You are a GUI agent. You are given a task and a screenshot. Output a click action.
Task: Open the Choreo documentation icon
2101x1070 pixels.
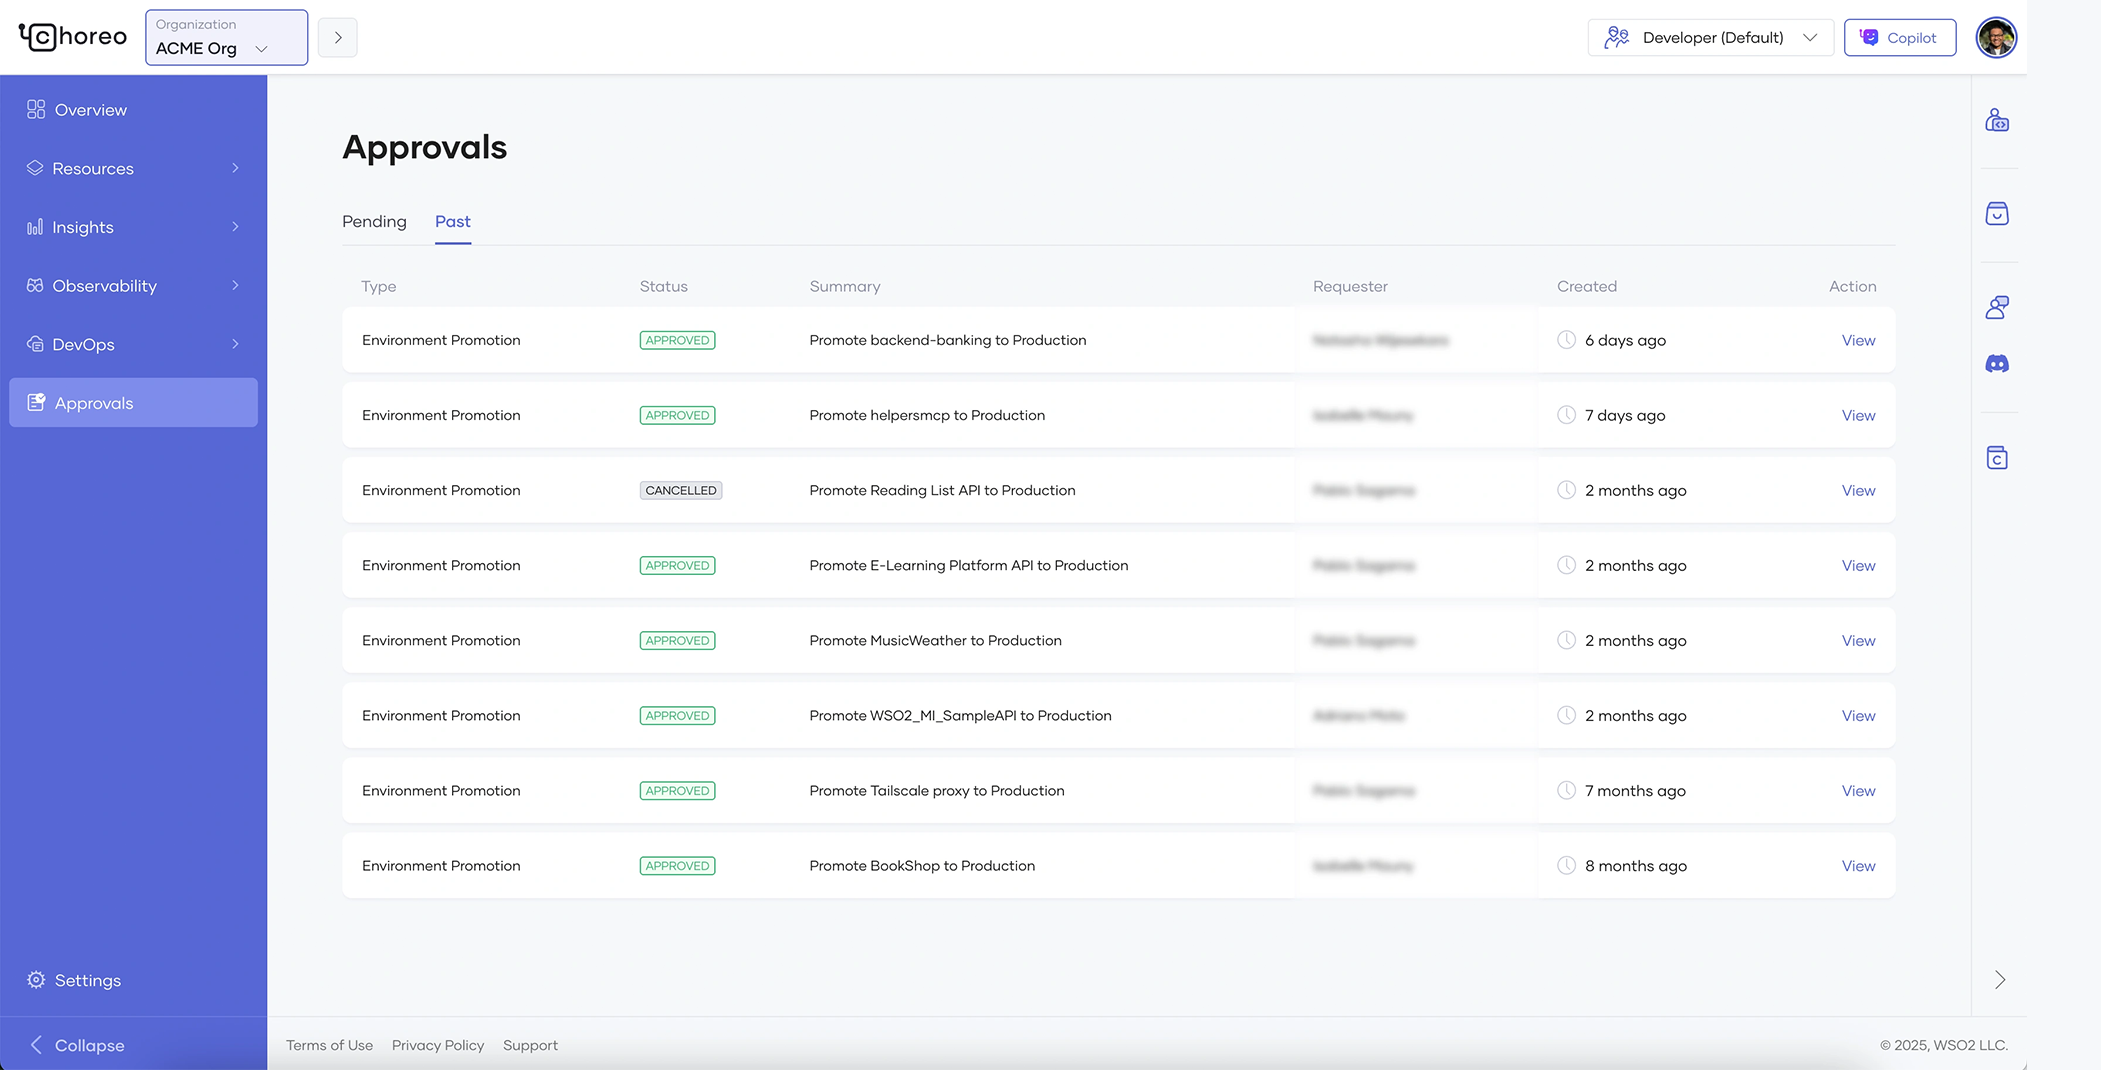1996,458
